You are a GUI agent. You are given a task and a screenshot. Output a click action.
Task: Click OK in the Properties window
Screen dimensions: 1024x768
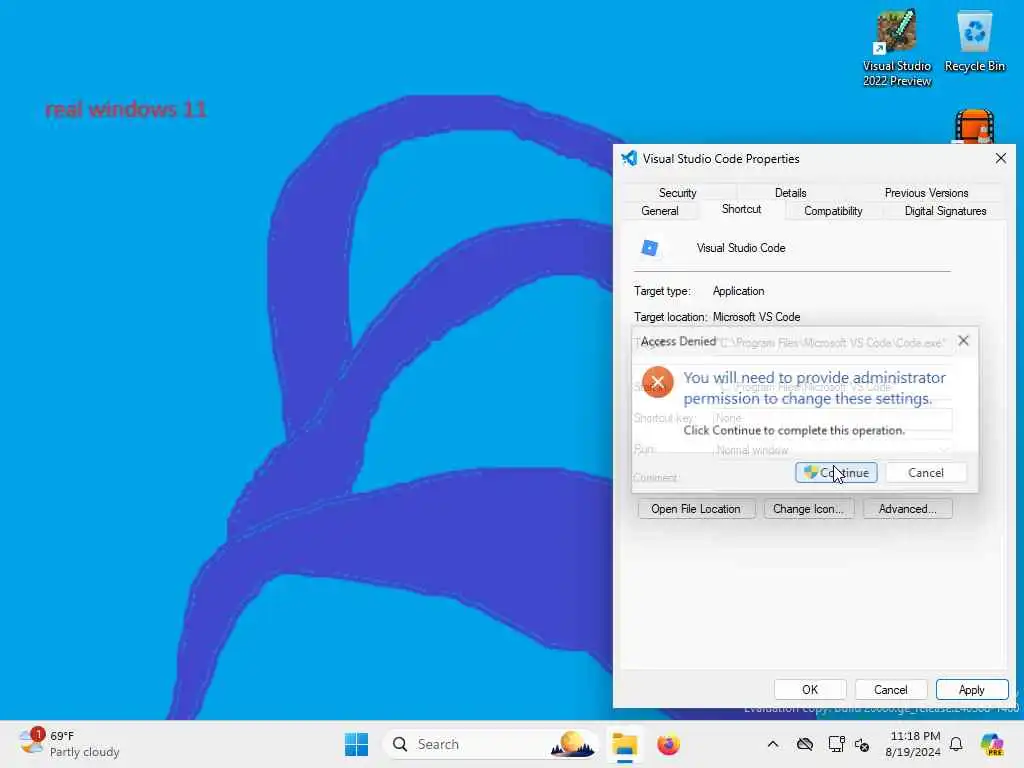[x=810, y=690]
